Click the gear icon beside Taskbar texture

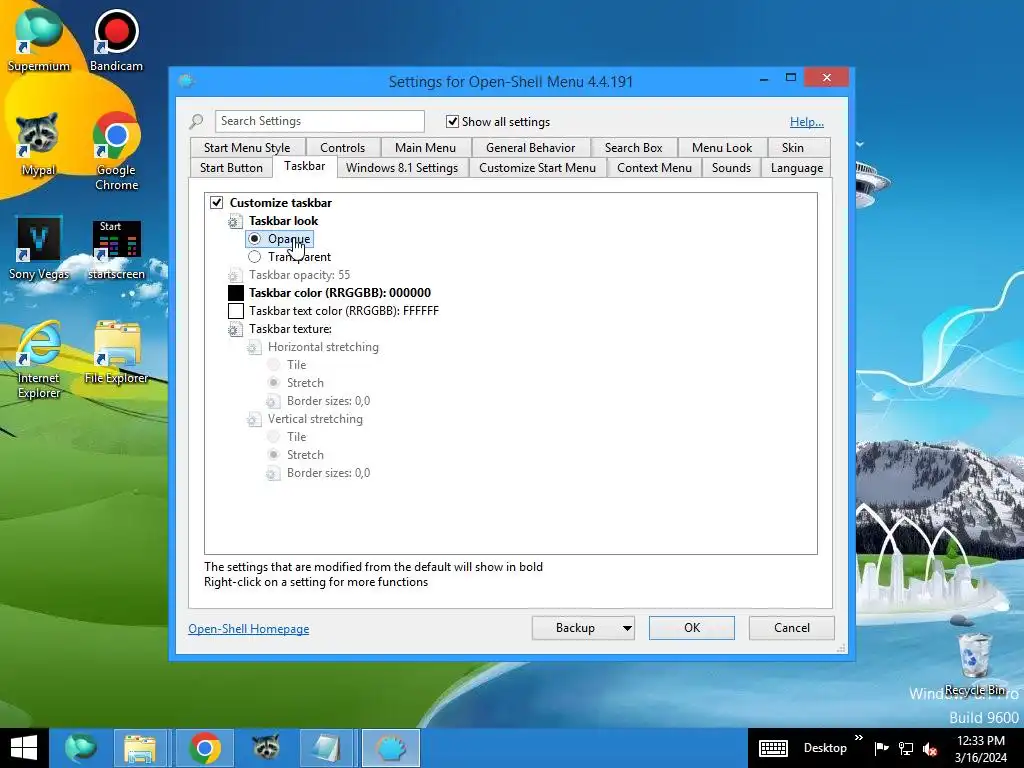[235, 329]
